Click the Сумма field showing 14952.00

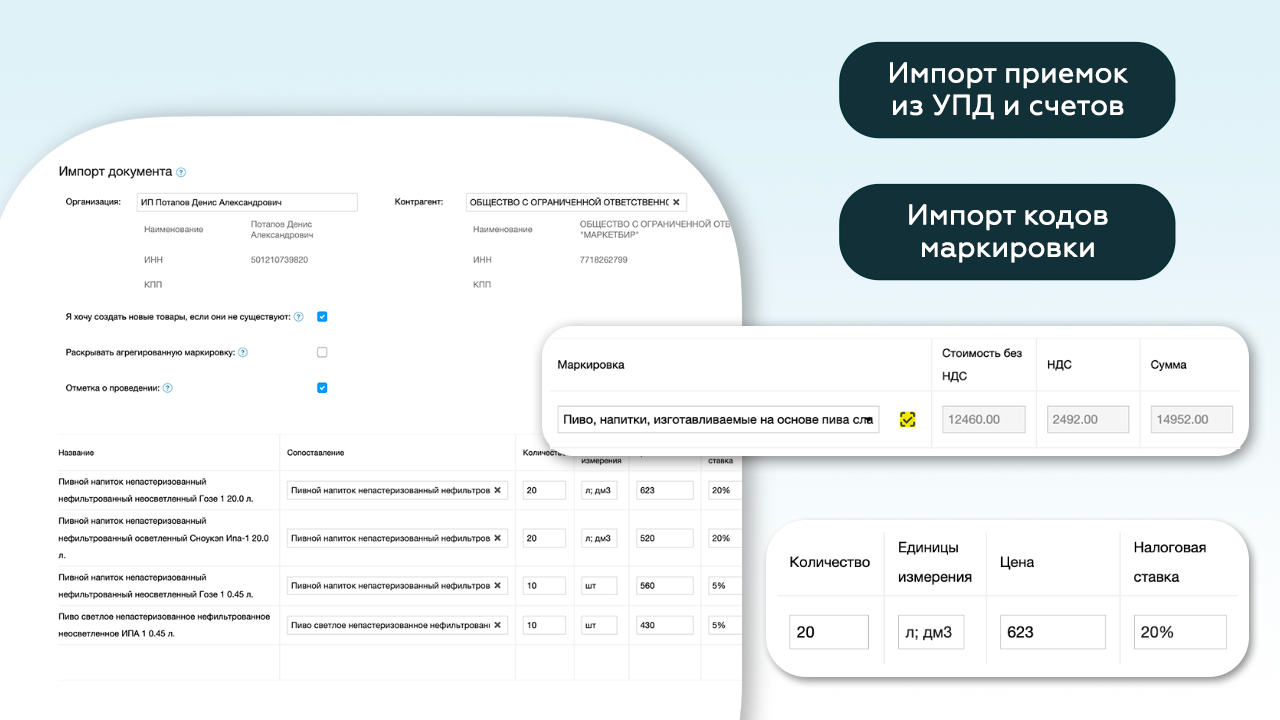click(1192, 419)
